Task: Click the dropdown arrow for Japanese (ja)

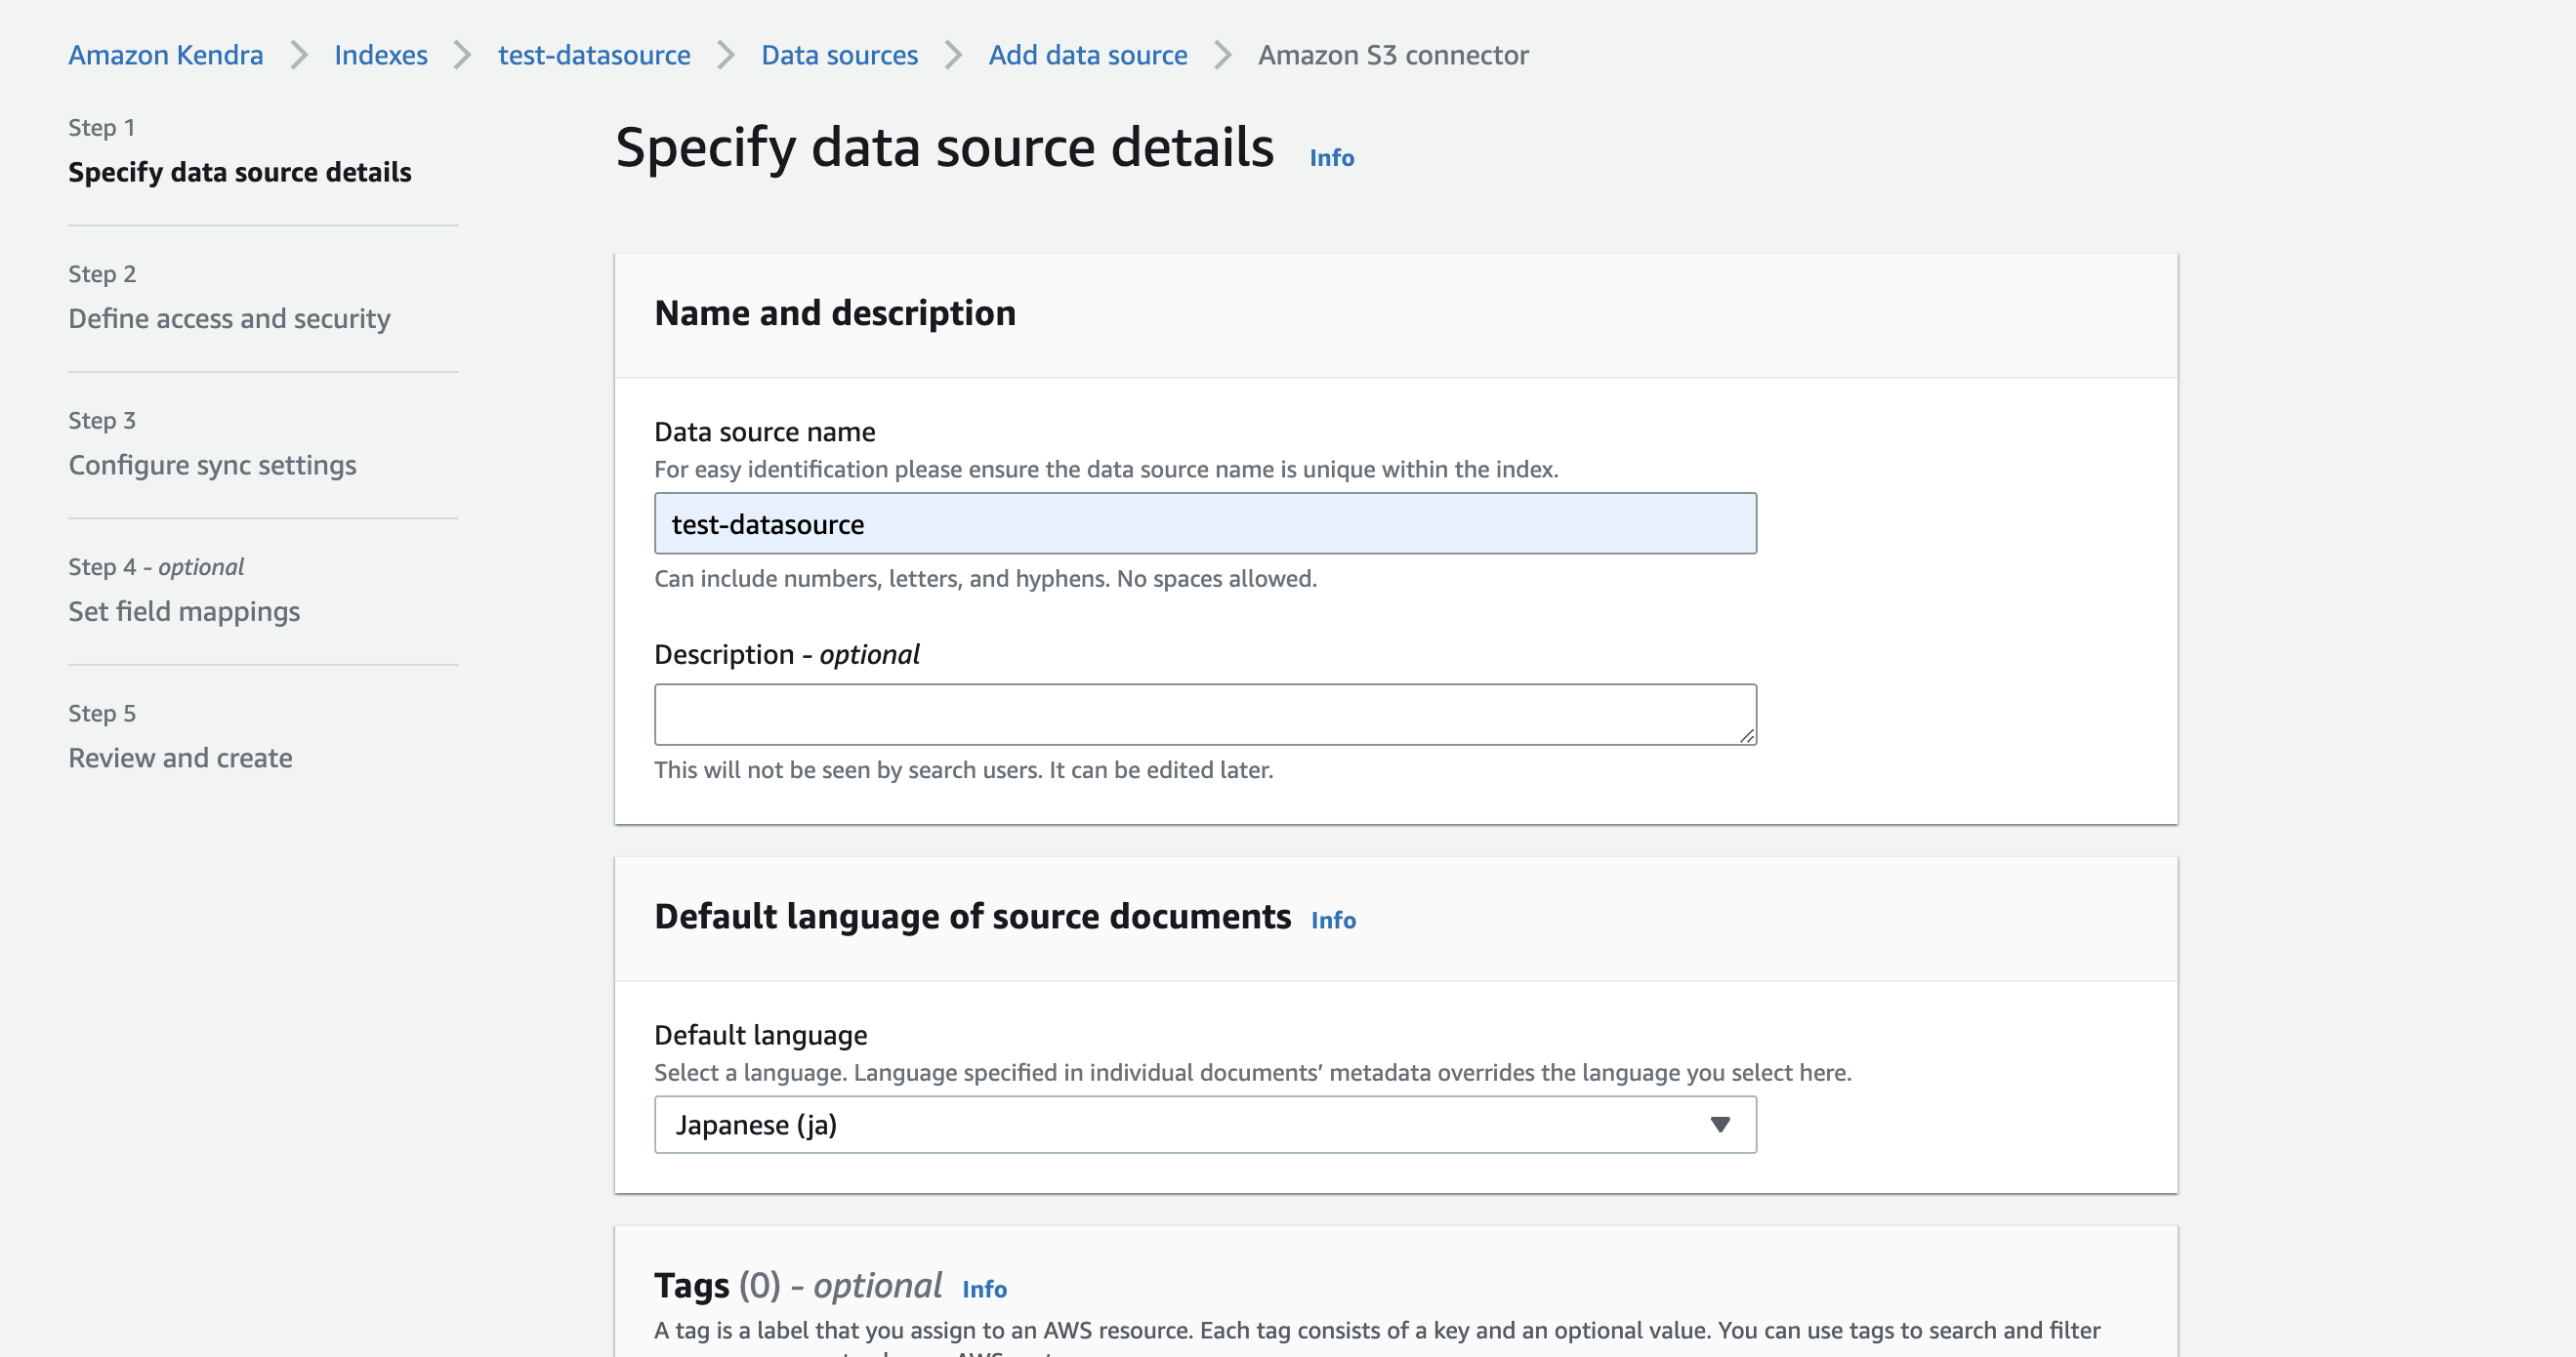Action: click(x=1719, y=1125)
